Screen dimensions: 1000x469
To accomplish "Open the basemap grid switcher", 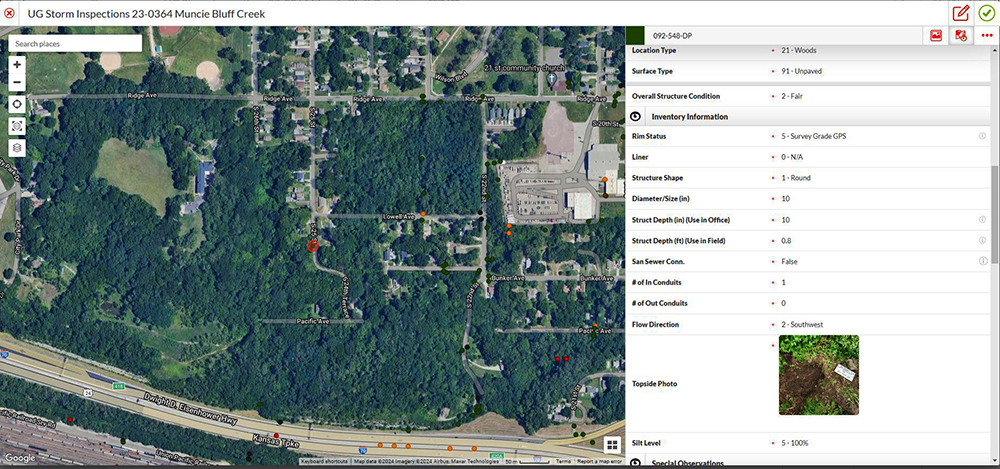I will pos(612,445).
